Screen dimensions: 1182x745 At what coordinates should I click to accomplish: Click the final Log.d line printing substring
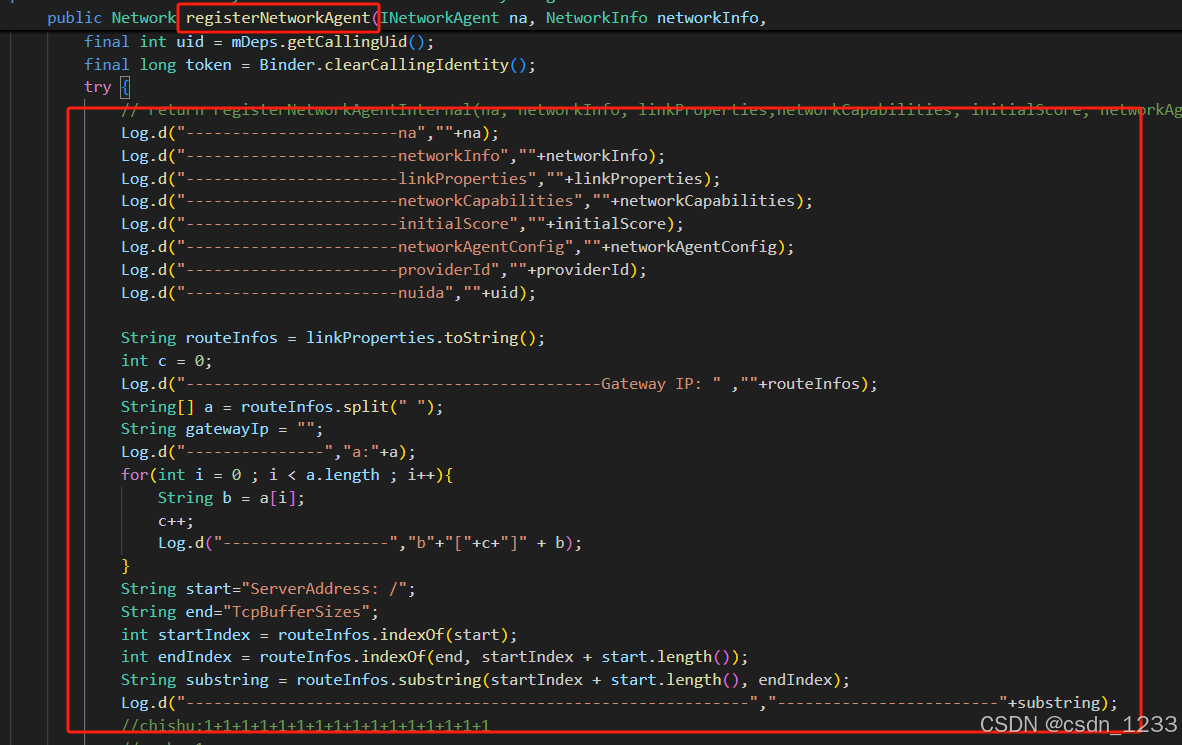tap(619, 703)
